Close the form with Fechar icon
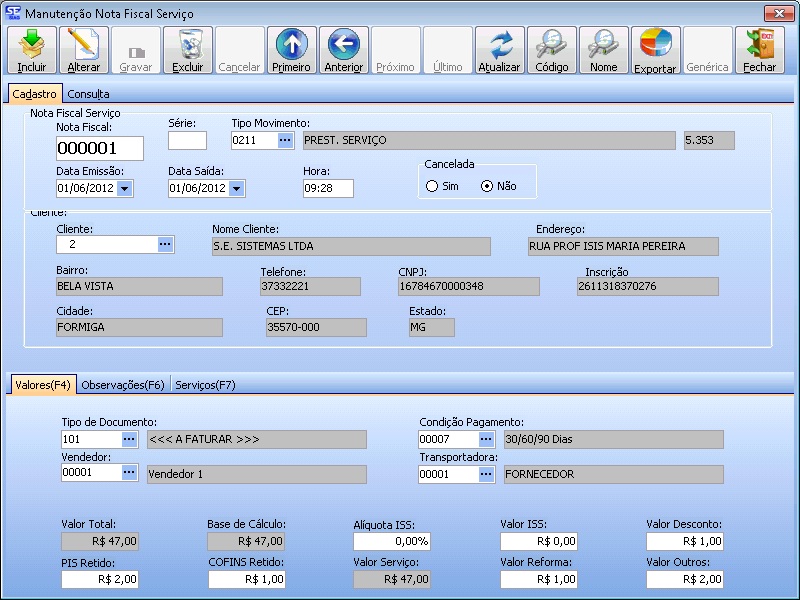Image resolution: width=800 pixels, height=600 pixels. point(760,49)
